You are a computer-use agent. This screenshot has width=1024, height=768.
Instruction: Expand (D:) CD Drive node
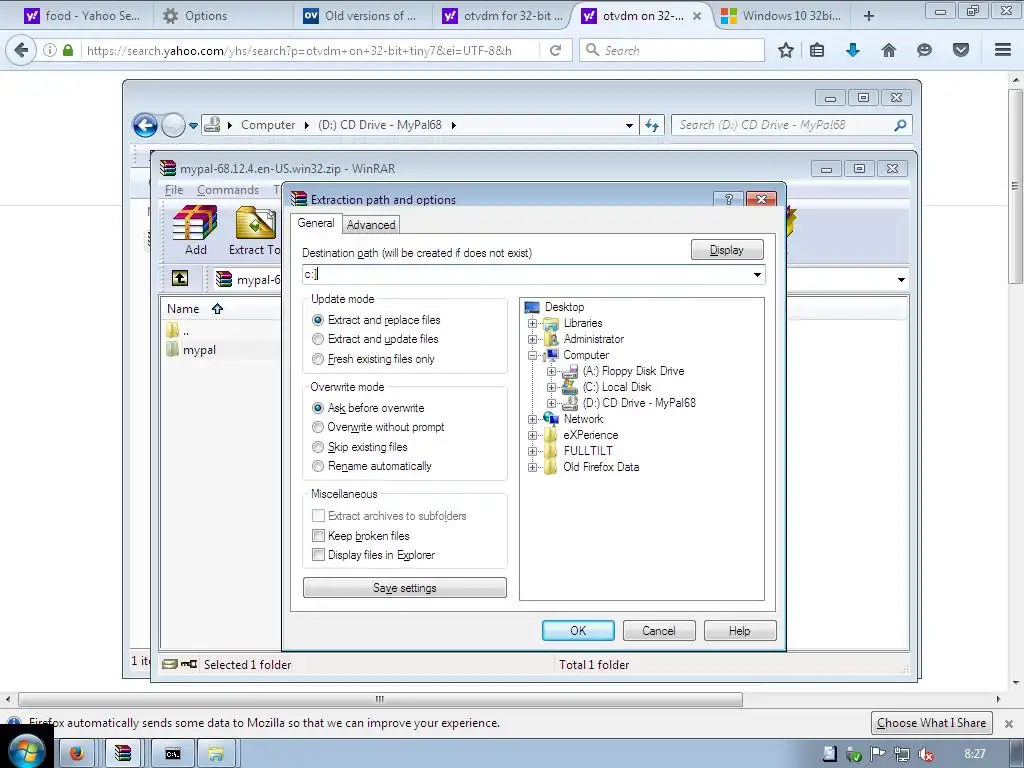point(551,403)
